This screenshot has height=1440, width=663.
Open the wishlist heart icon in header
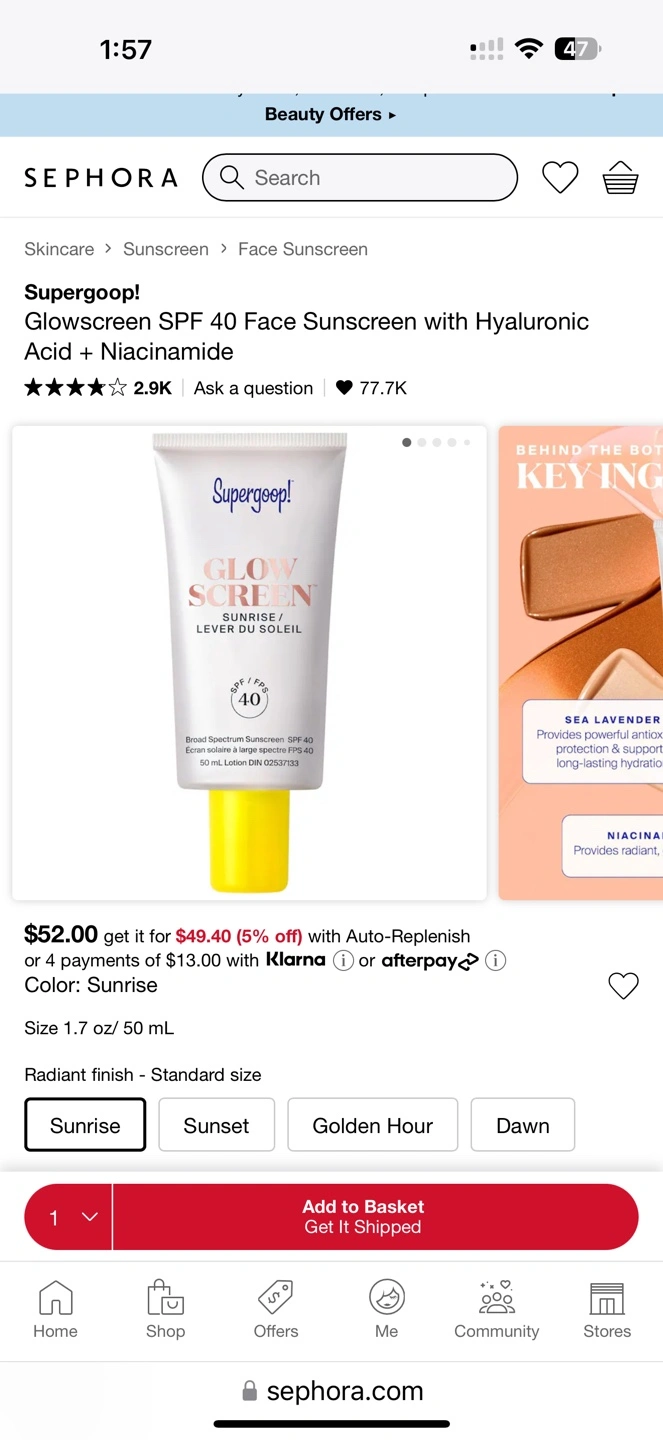[560, 178]
